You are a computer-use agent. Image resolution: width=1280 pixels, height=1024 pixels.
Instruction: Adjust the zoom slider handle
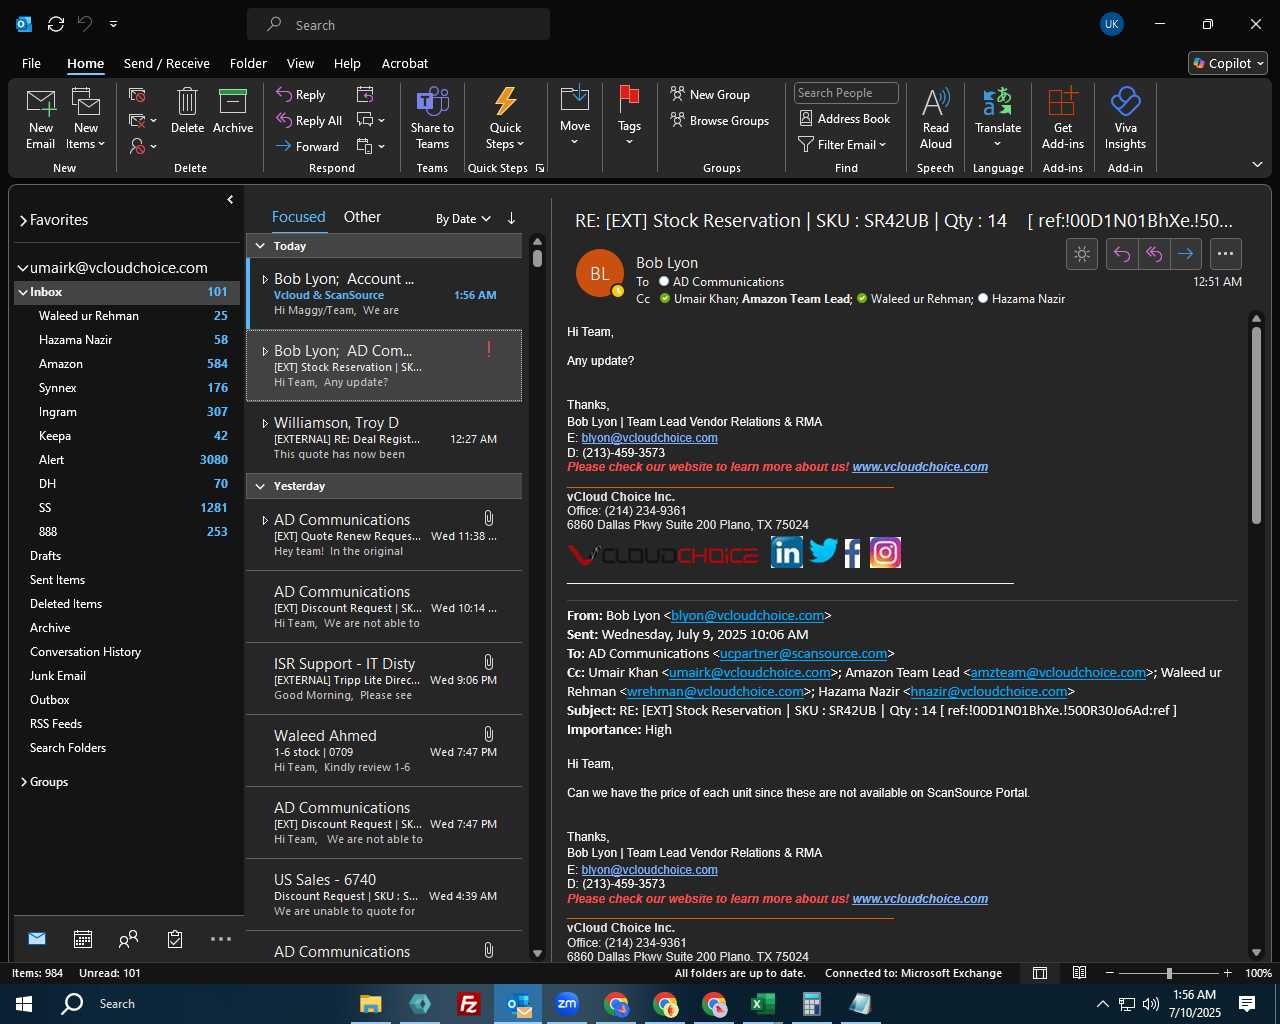point(1169,973)
